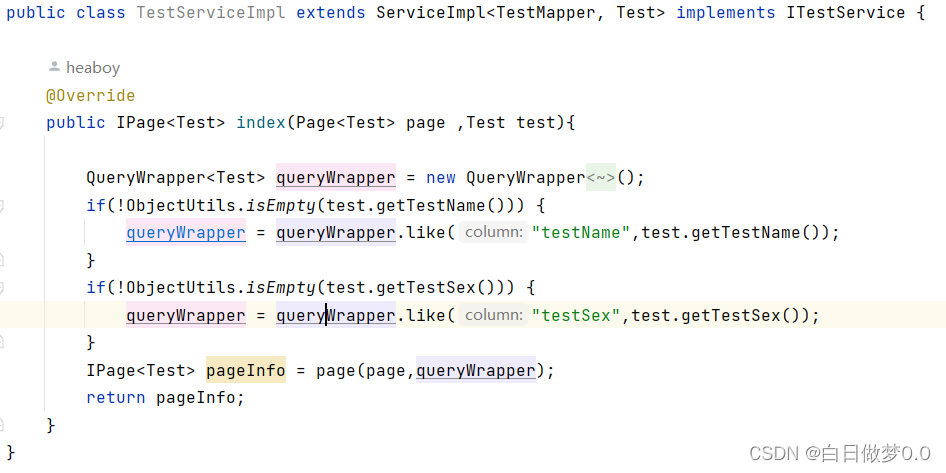This screenshot has height=473, width=946.
Task: Click the like method on the testSex line
Action: (426, 315)
